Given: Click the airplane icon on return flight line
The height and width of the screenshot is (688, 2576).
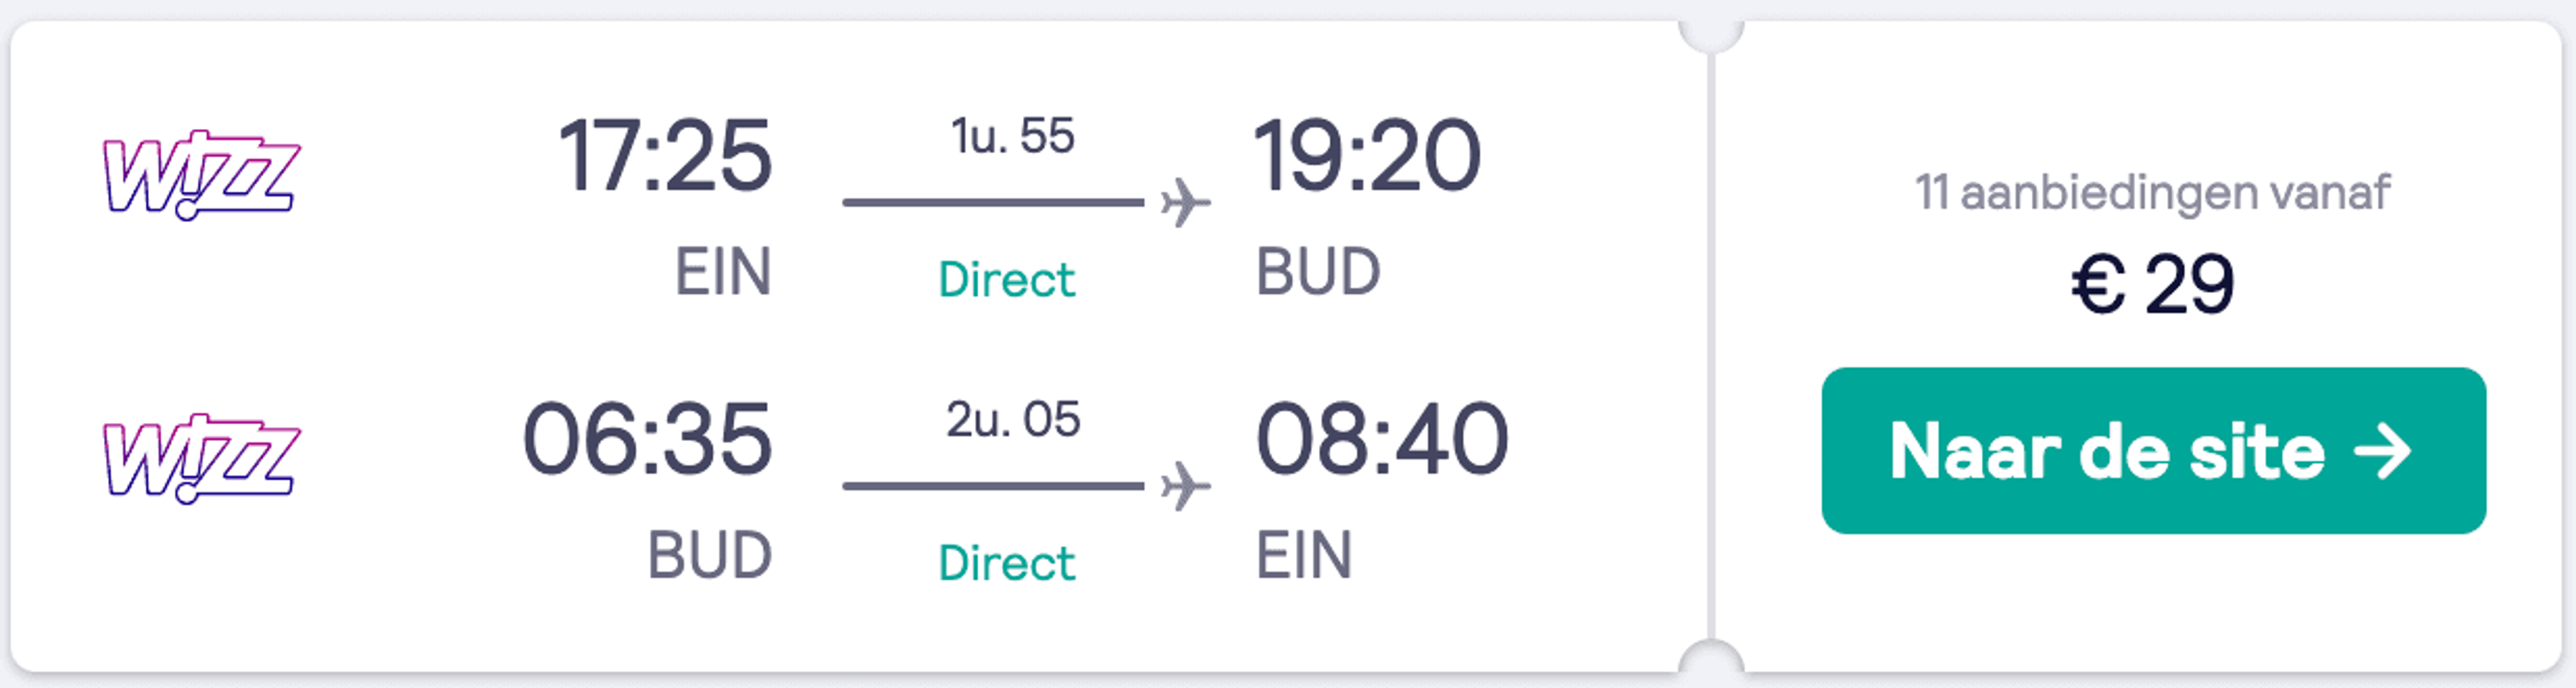Looking at the screenshot, I should 1186,487.
